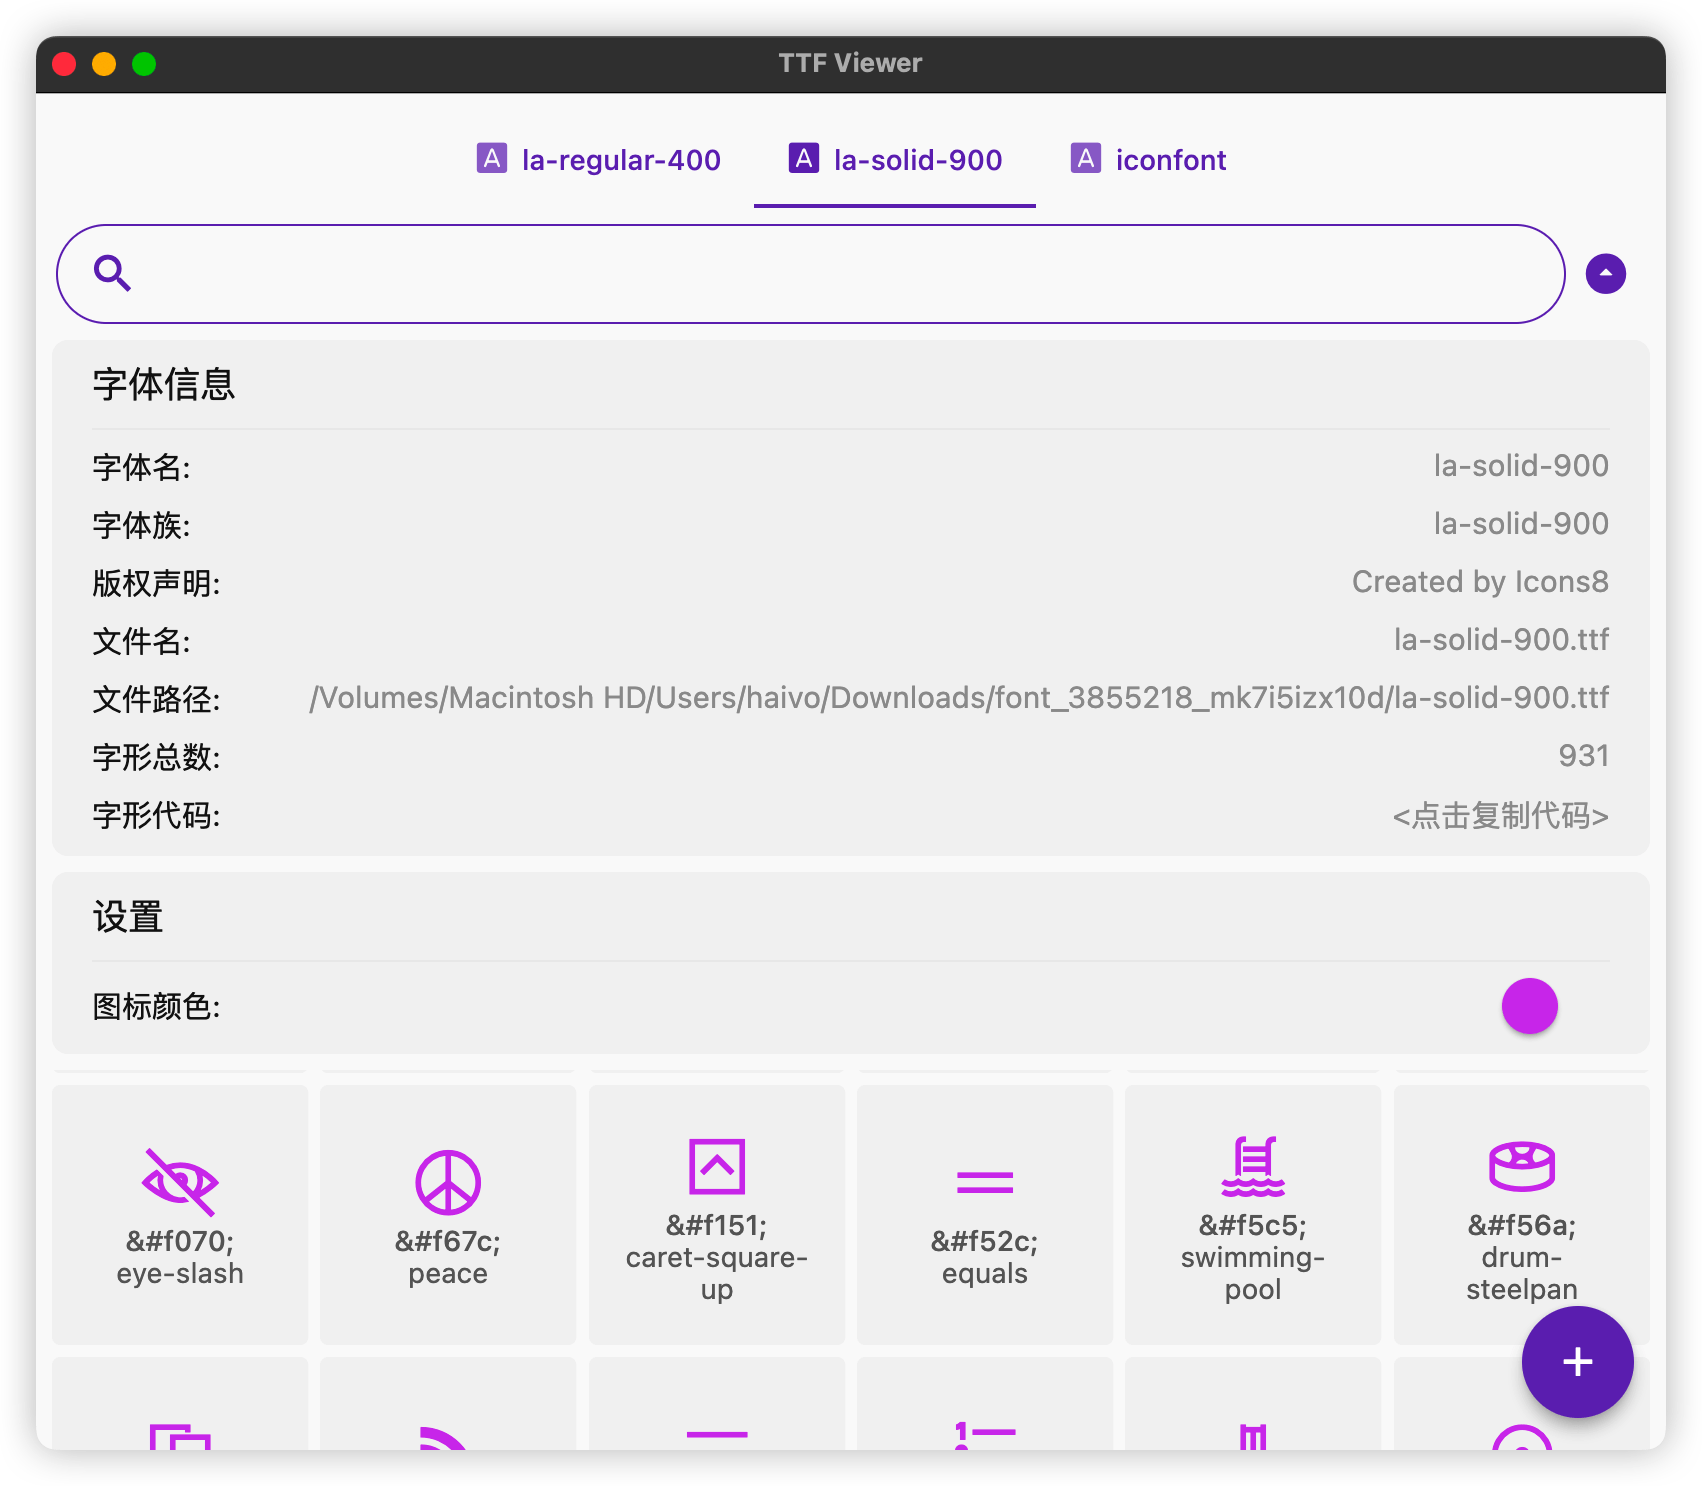The image size is (1702, 1486).
Task: Switch to the la-regular-400 tab
Action: [x=598, y=160]
